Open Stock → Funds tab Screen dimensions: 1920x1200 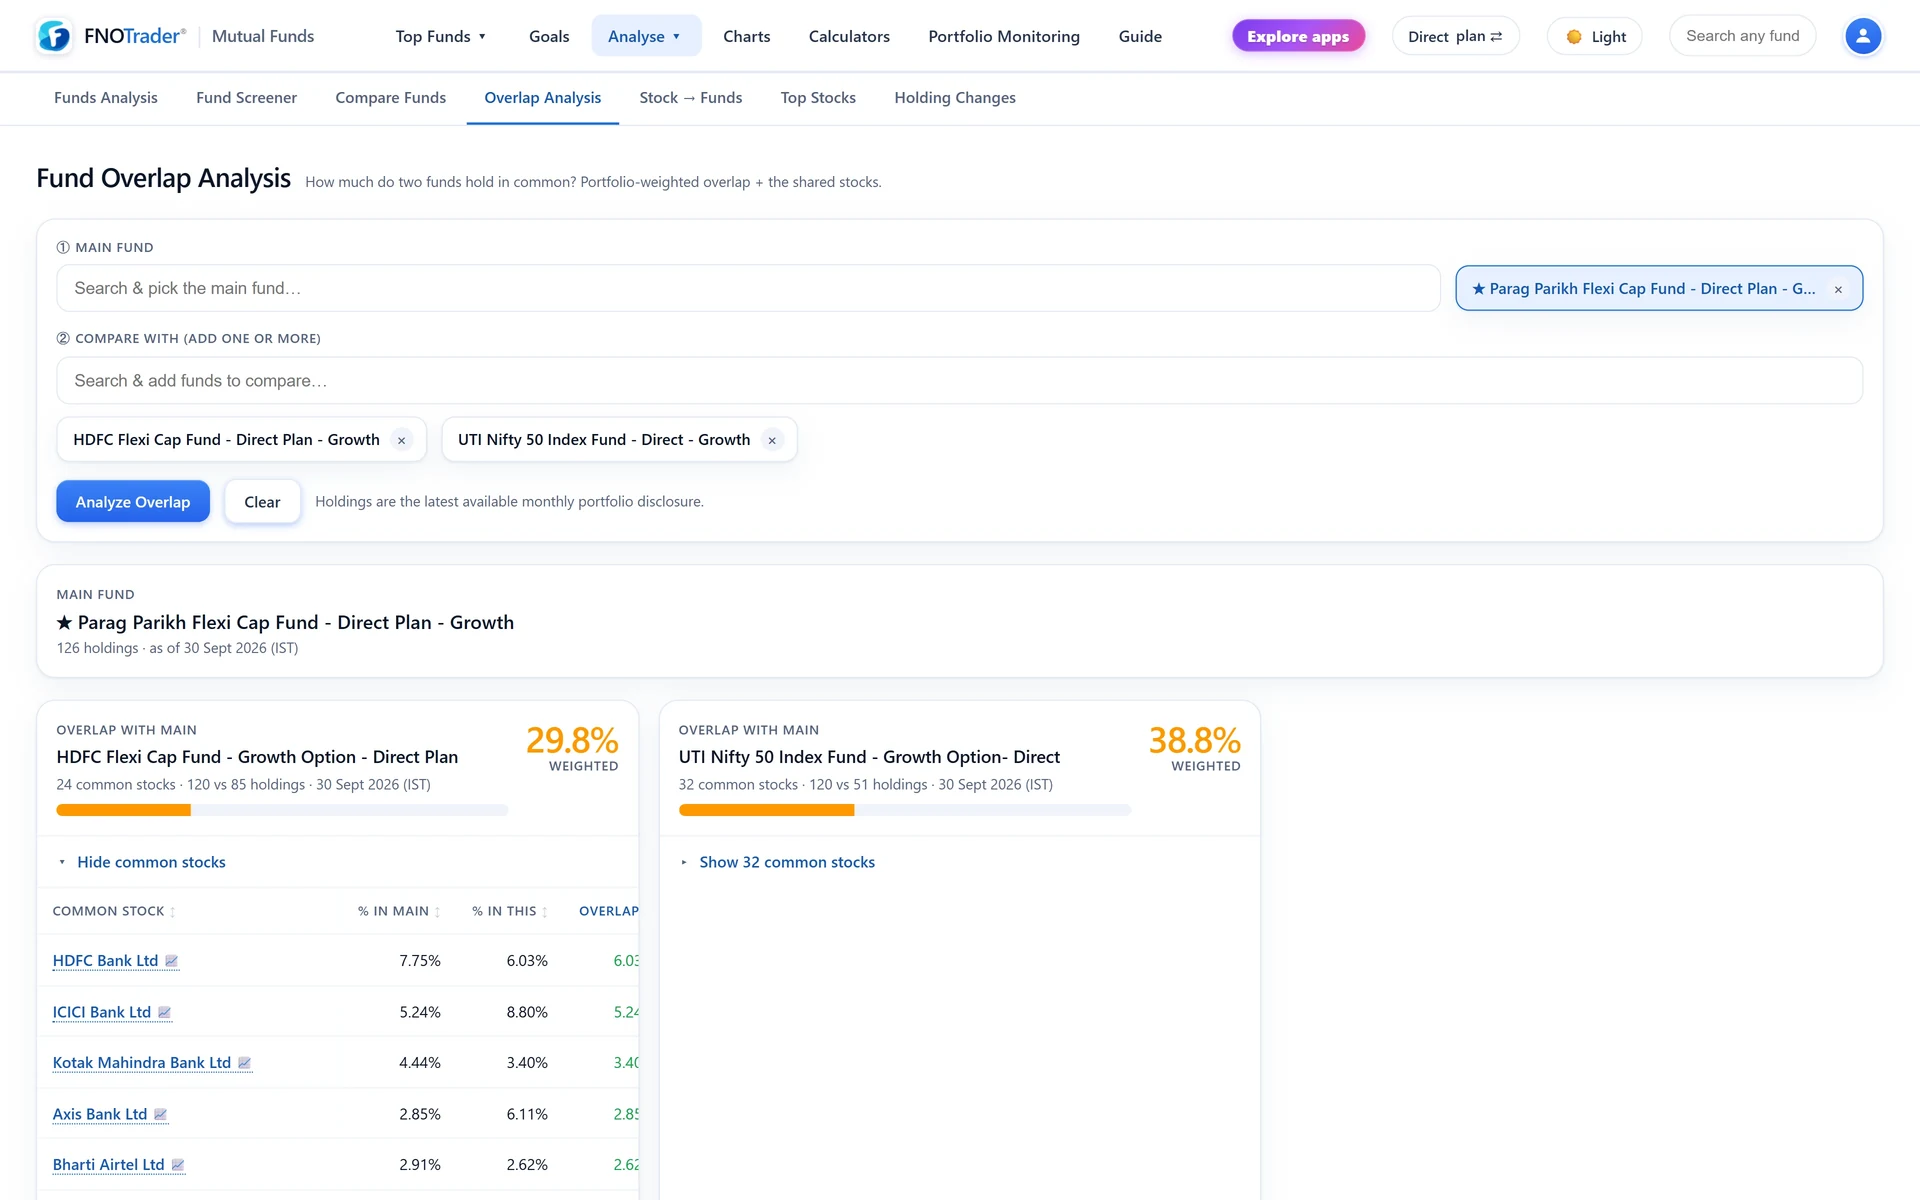[691, 98]
